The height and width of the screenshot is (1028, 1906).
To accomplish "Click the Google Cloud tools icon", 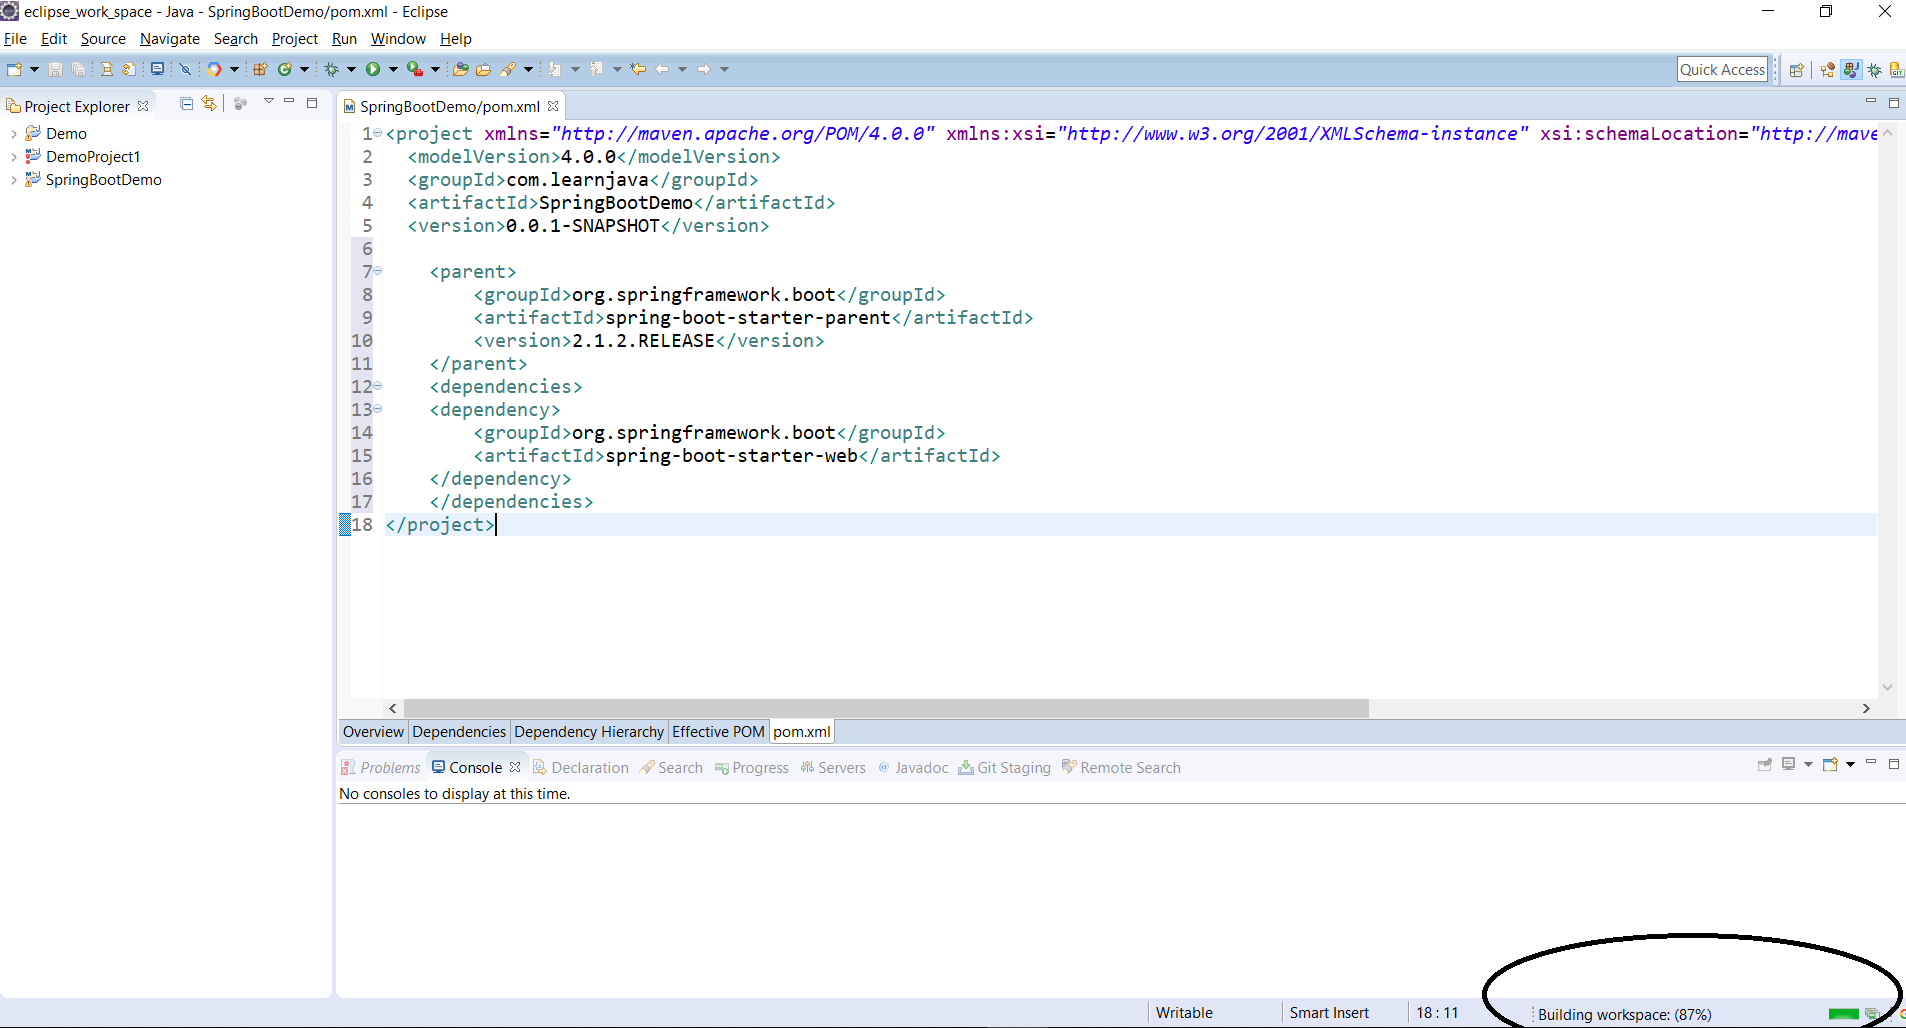I will click(214, 69).
